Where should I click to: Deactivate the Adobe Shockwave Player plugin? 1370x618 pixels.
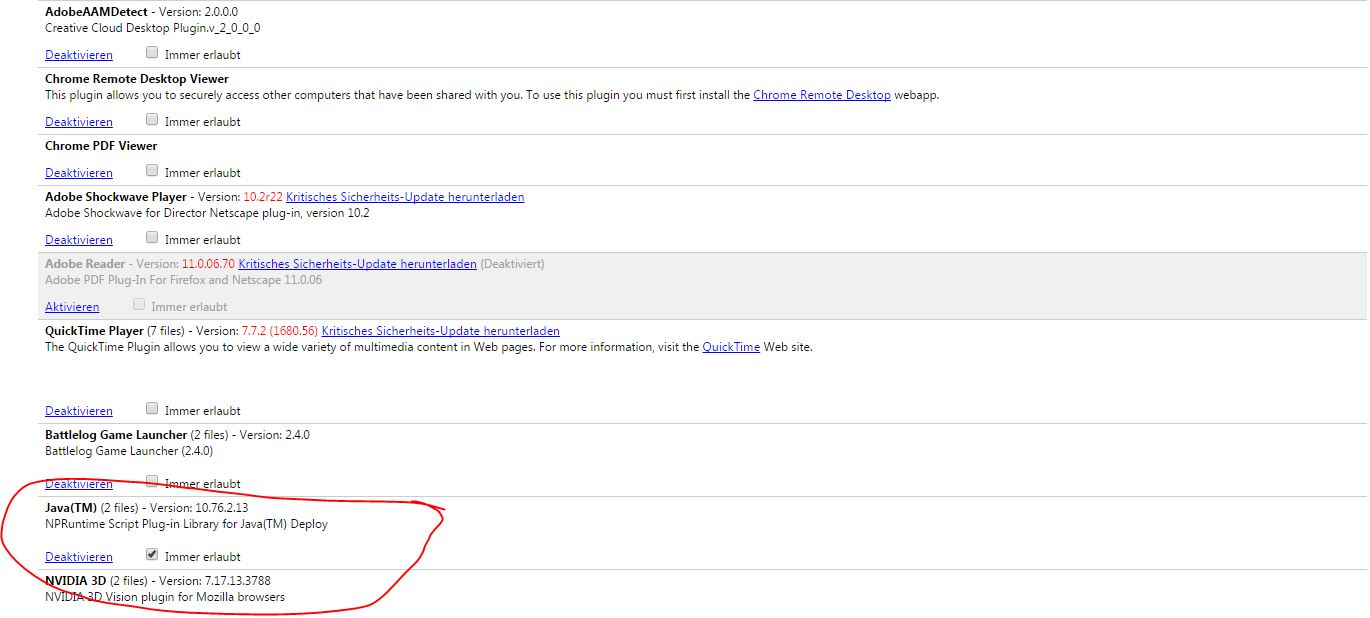point(79,240)
